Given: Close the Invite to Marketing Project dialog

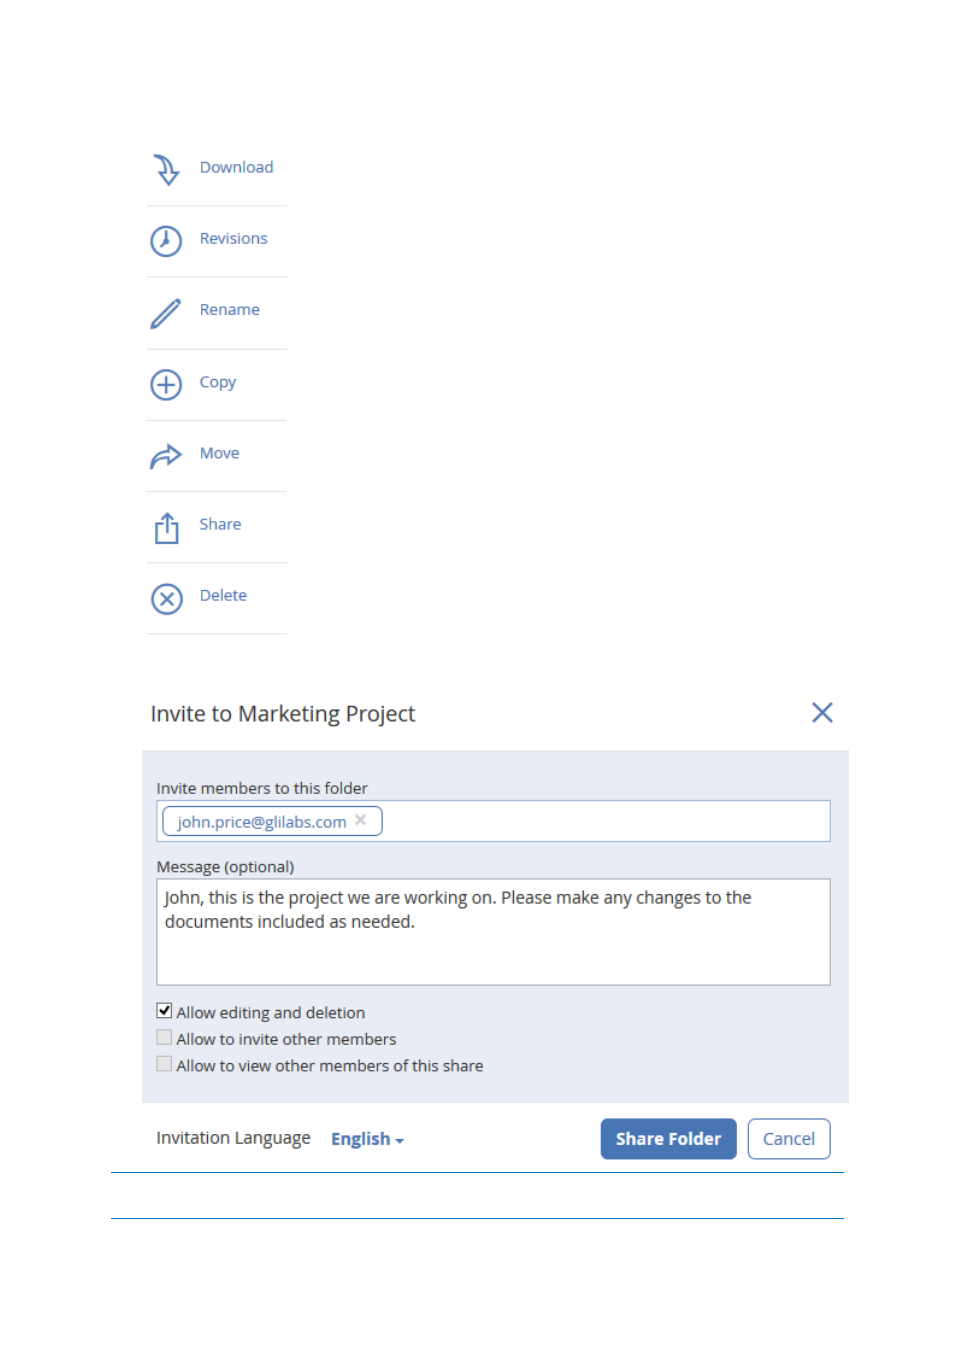Looking at the screenshot, I should (x=822, y=712).
